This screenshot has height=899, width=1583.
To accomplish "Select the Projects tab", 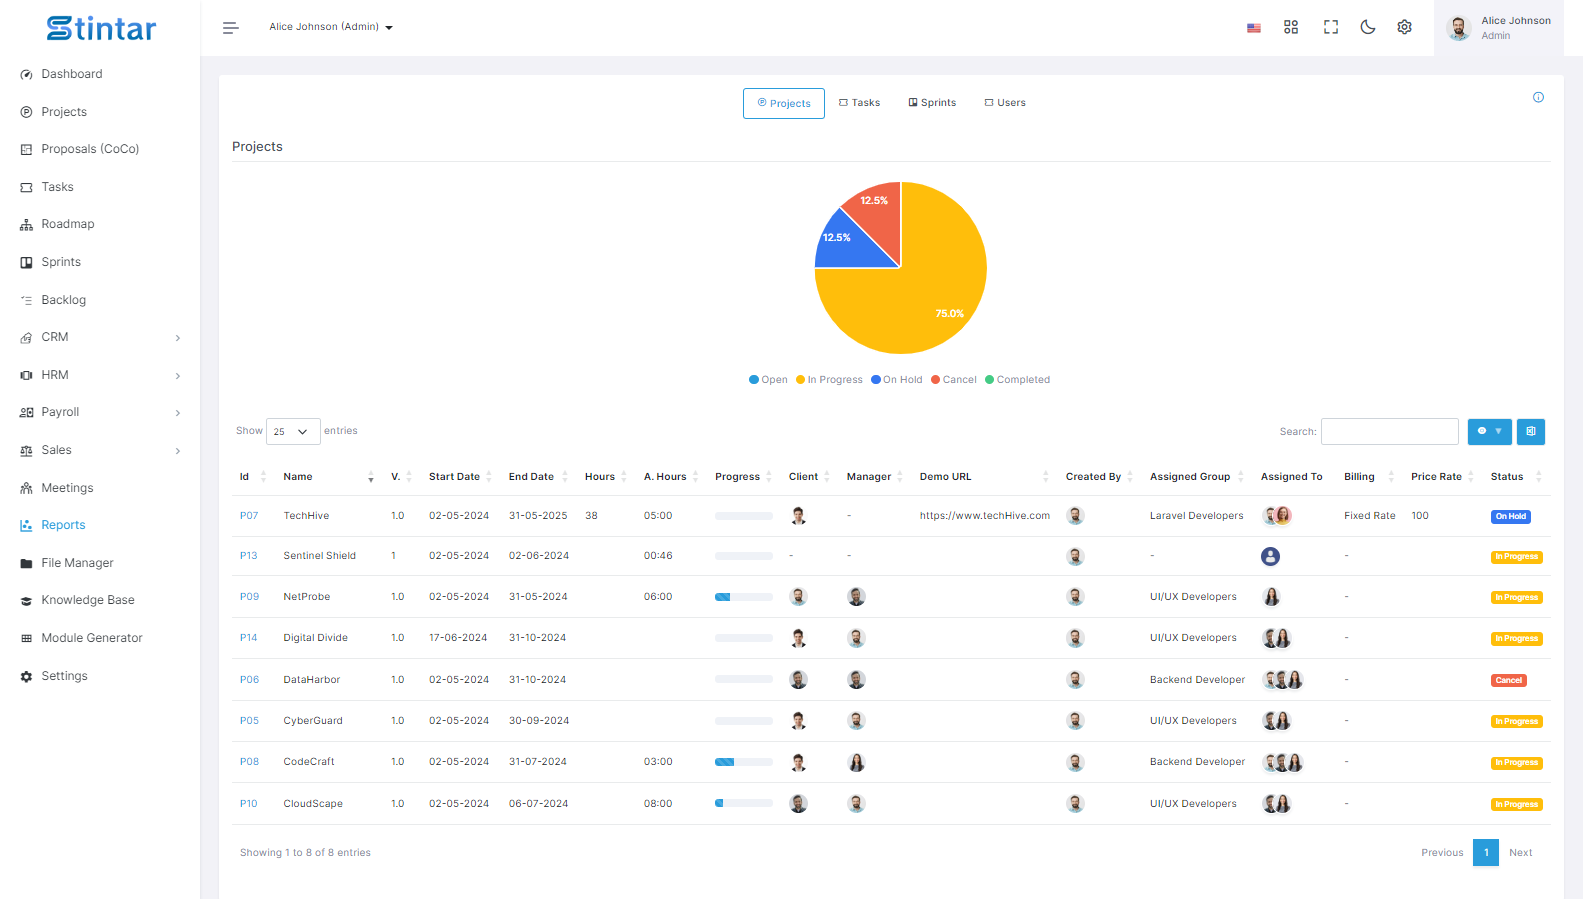I will click(784, 103).
